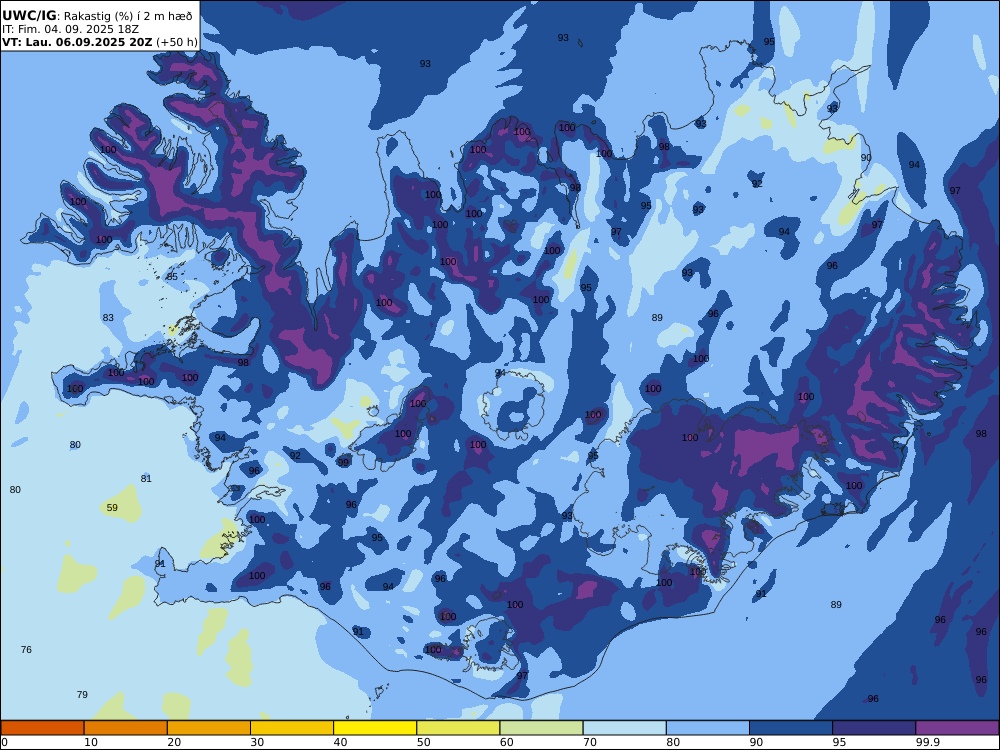Click the '20' tick label on color scale
This screenshot has width=1000, height=750.
pos(173,742)
